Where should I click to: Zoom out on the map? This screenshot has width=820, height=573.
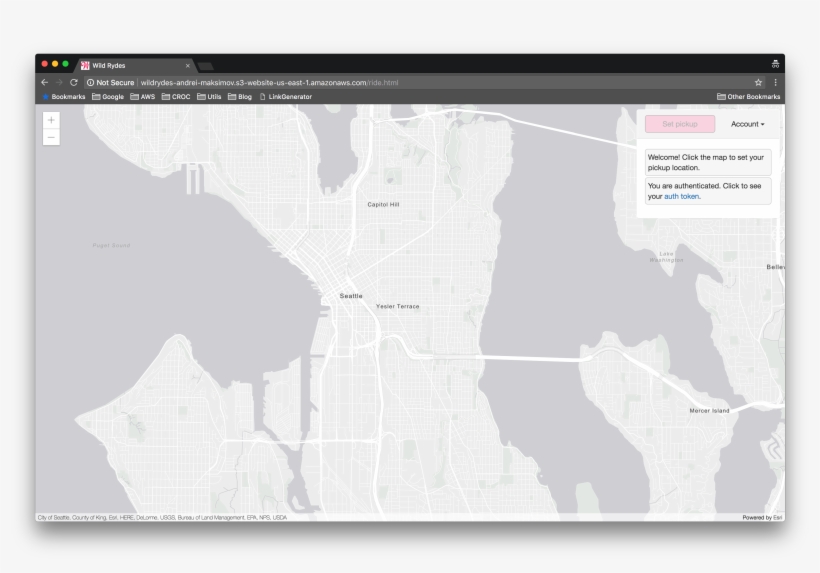point(52,137)
